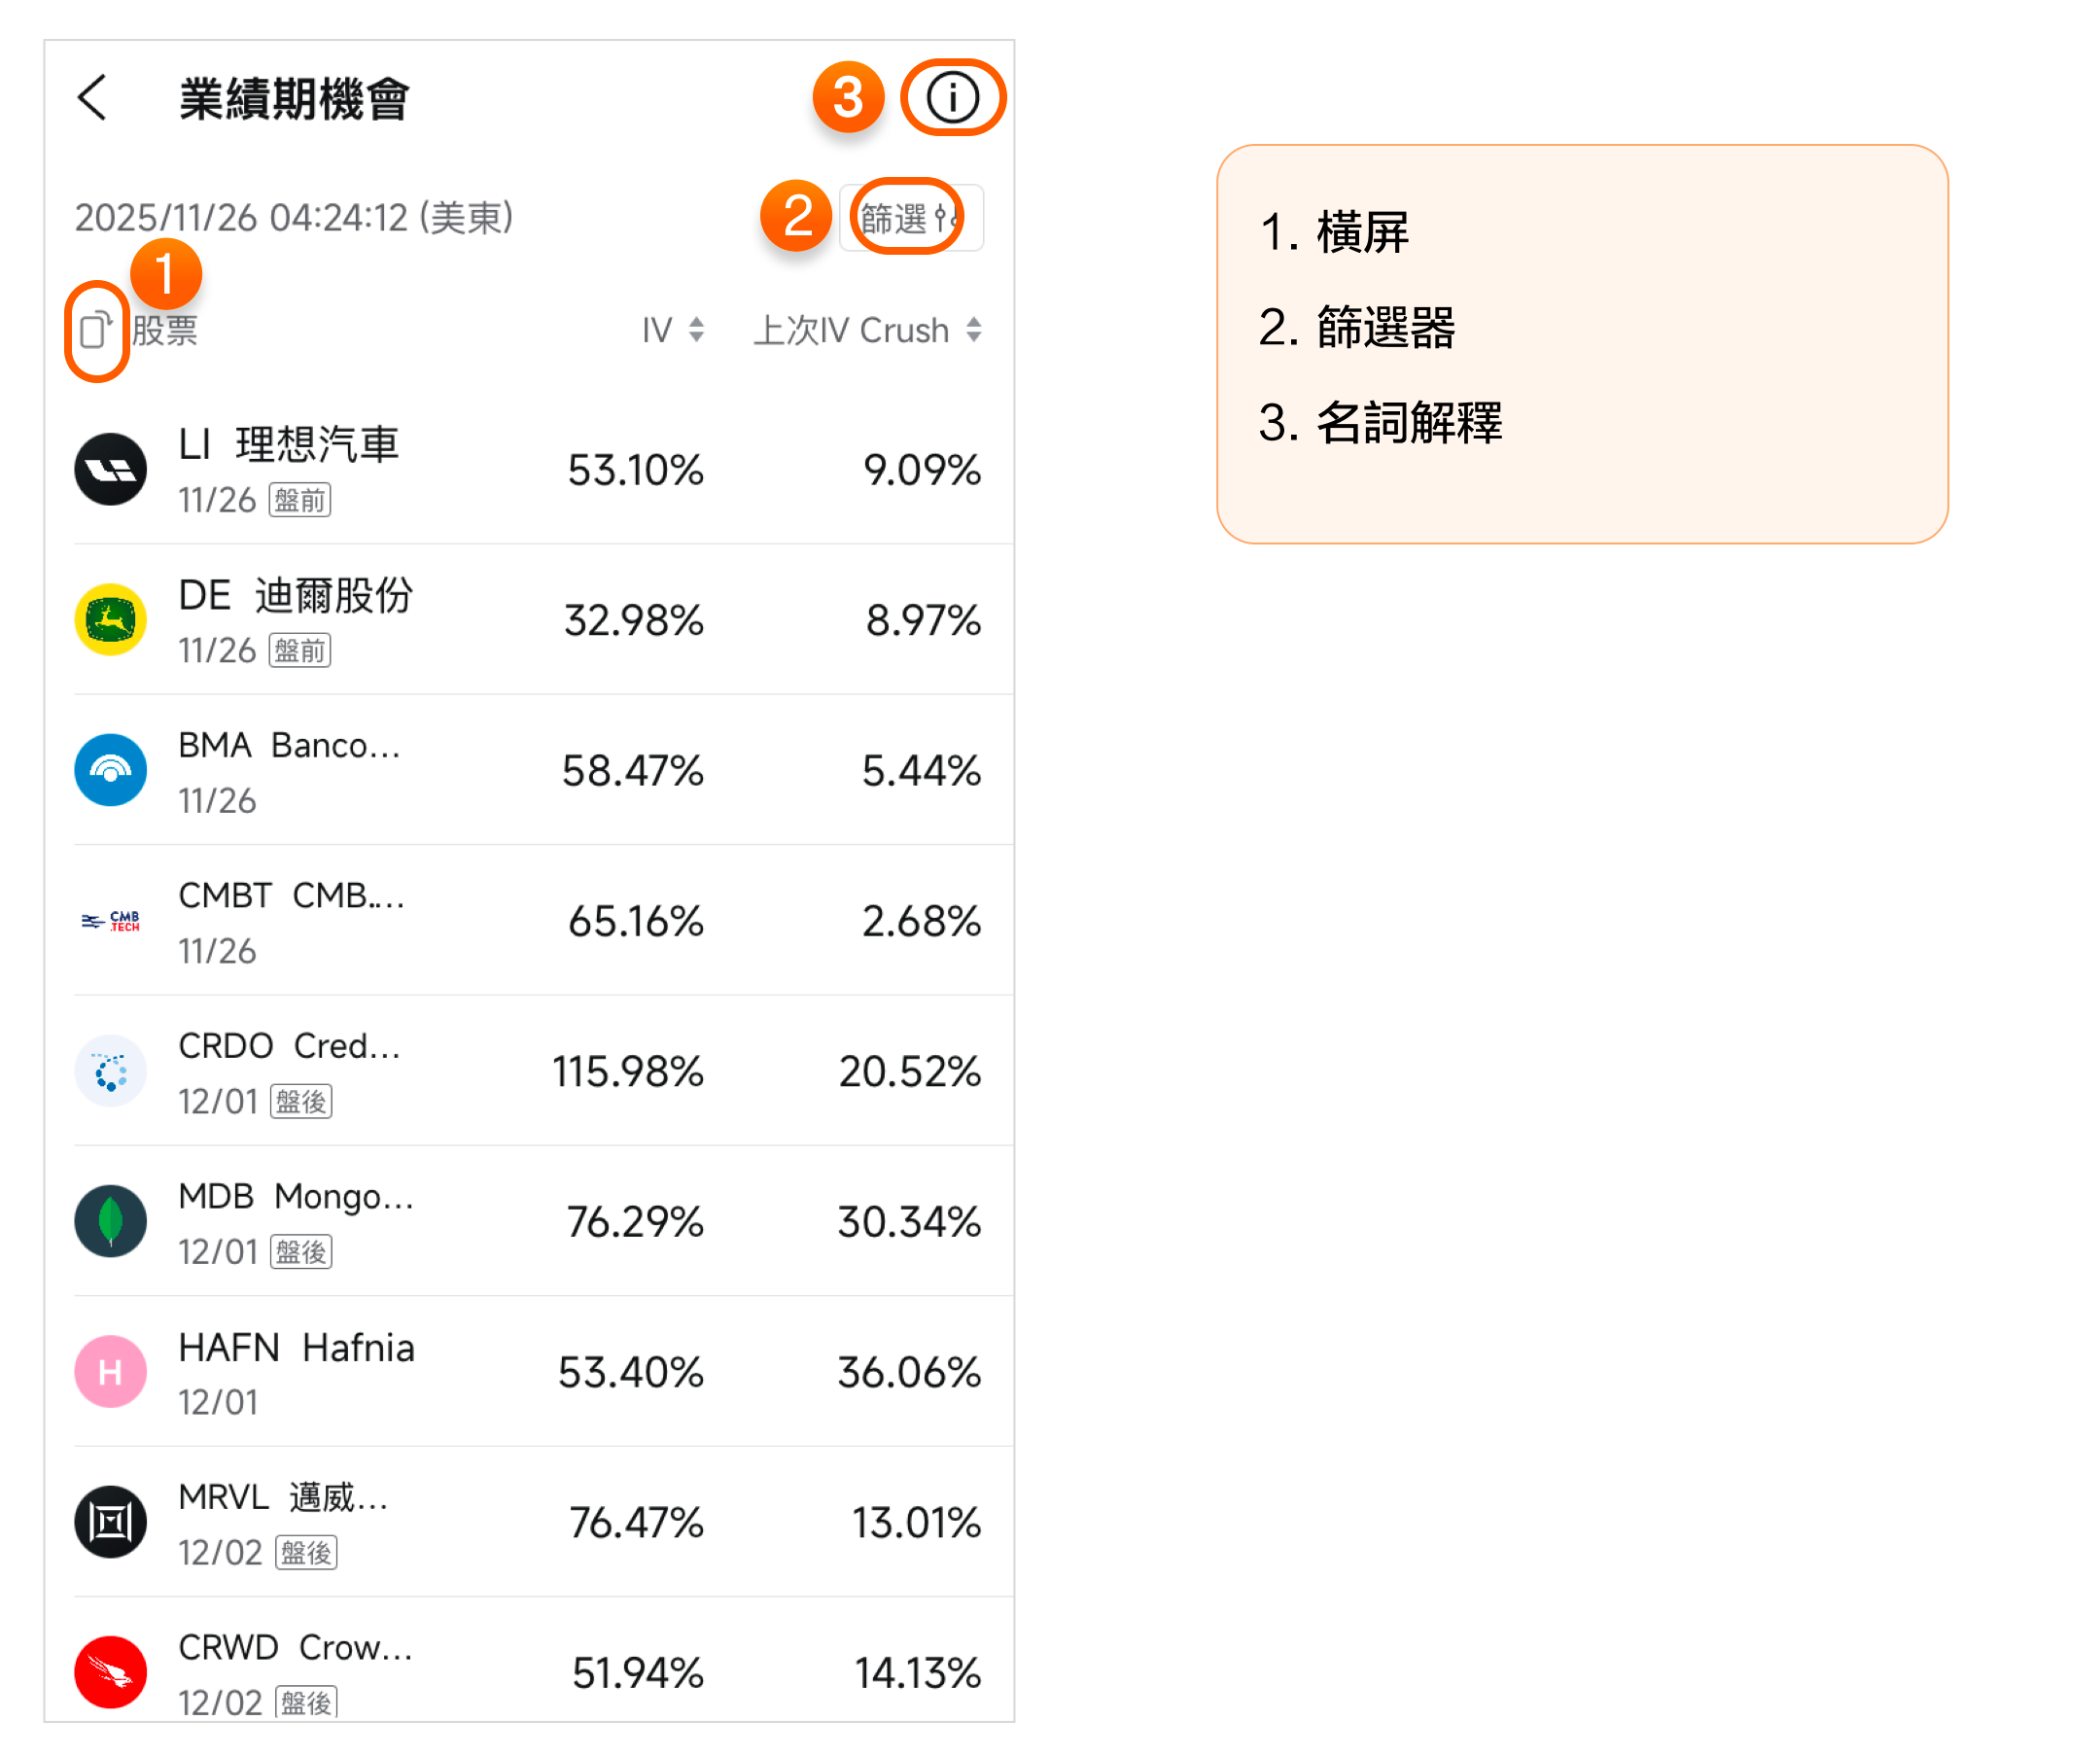
Task: Open HAFN Hafnia stock row
Action: coord(296,1349)
